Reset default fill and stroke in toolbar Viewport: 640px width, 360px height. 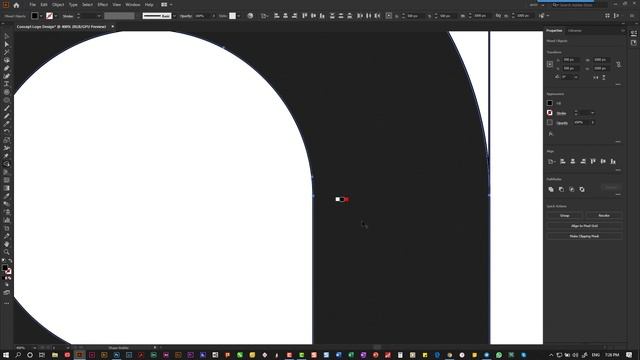pyautogui.click(x=4, y=261)
